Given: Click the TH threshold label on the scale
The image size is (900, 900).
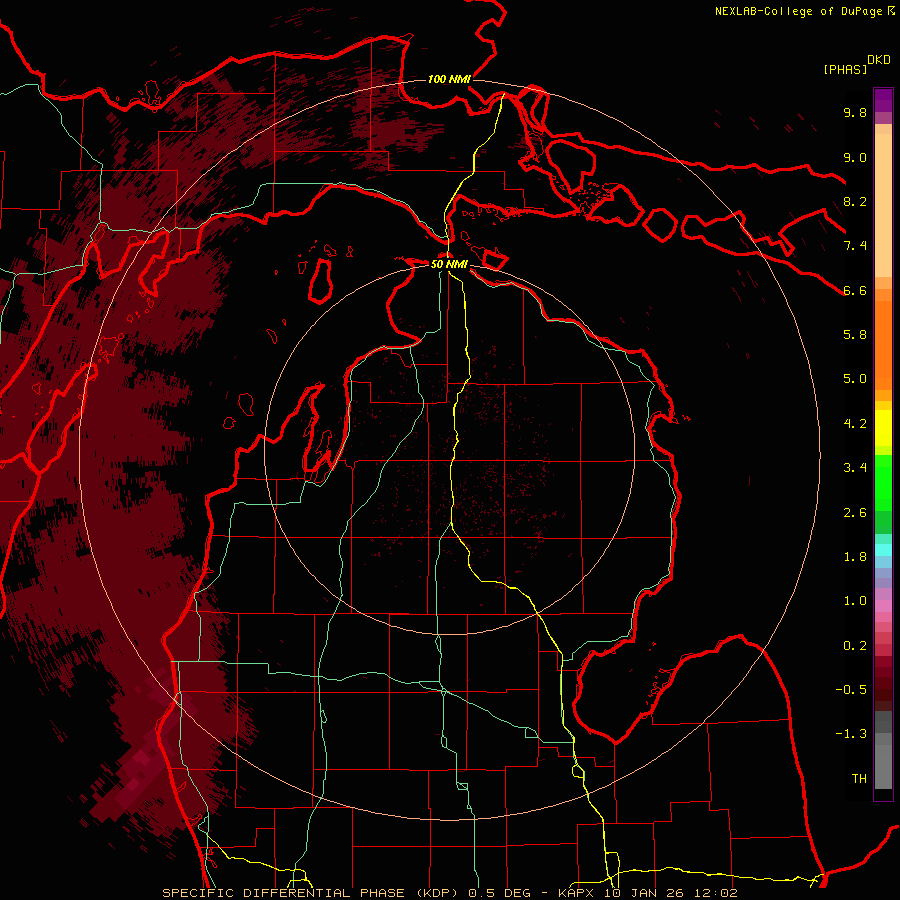Looking at the screenshot, I should coord(859,779).
